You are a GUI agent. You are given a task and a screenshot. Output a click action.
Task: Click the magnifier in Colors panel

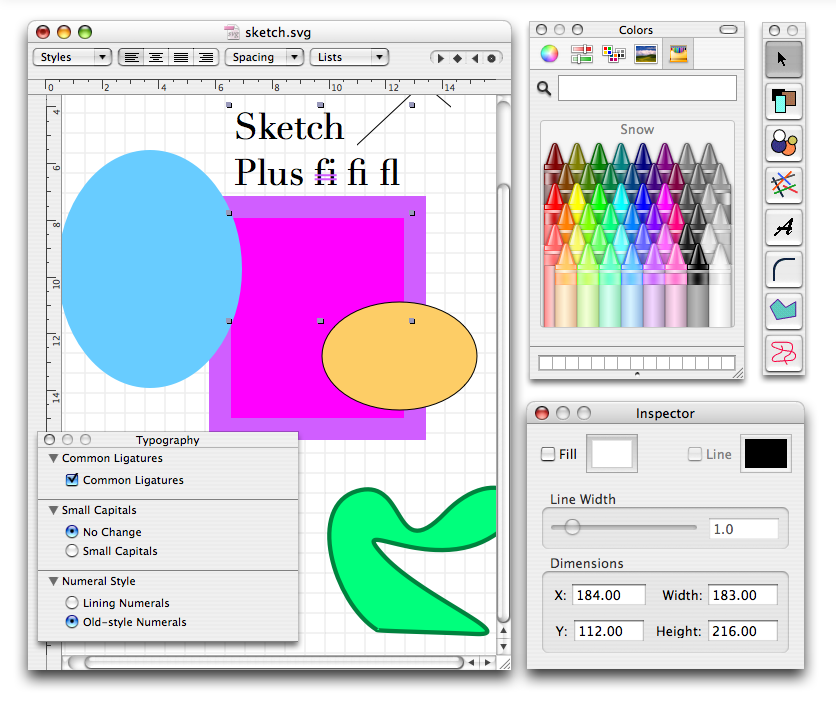pos(543,88)
